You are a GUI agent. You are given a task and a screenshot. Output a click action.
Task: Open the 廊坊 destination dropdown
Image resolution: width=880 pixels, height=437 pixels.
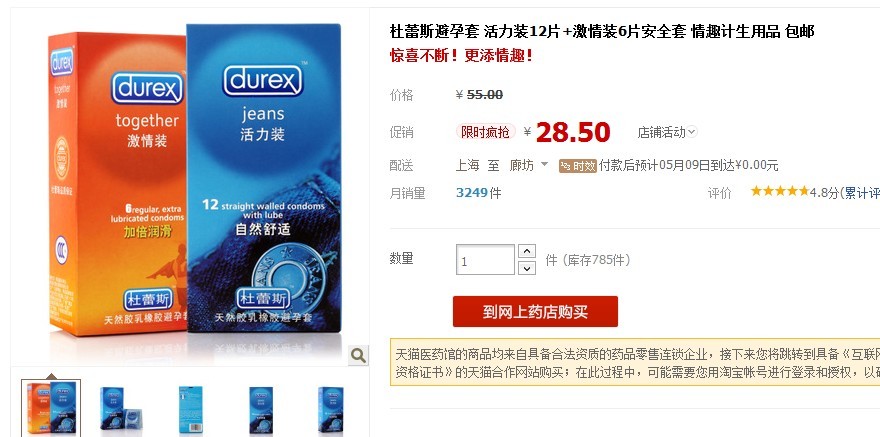[529, 165]
